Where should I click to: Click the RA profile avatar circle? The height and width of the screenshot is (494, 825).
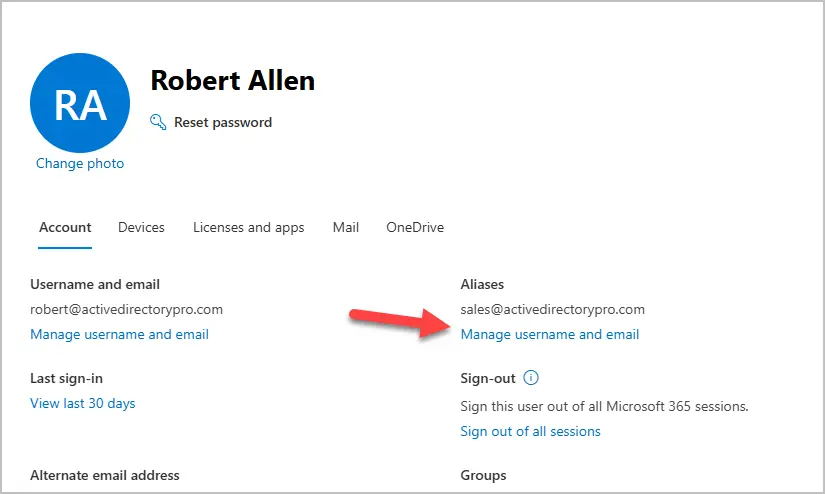tap(80, 103)
